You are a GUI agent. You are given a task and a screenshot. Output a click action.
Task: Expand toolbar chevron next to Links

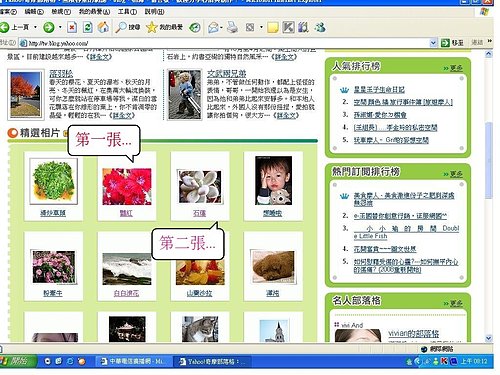489,41
